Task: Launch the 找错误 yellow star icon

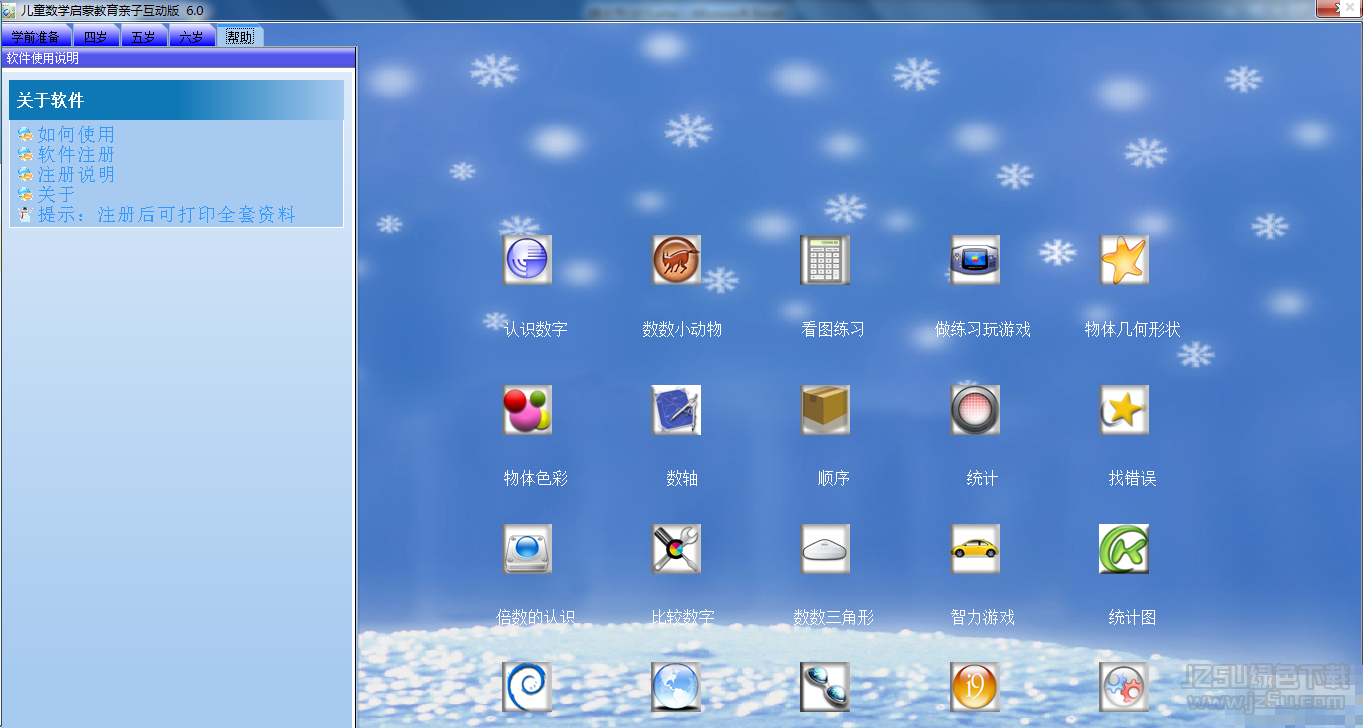Action: [x=1125, y=410]
